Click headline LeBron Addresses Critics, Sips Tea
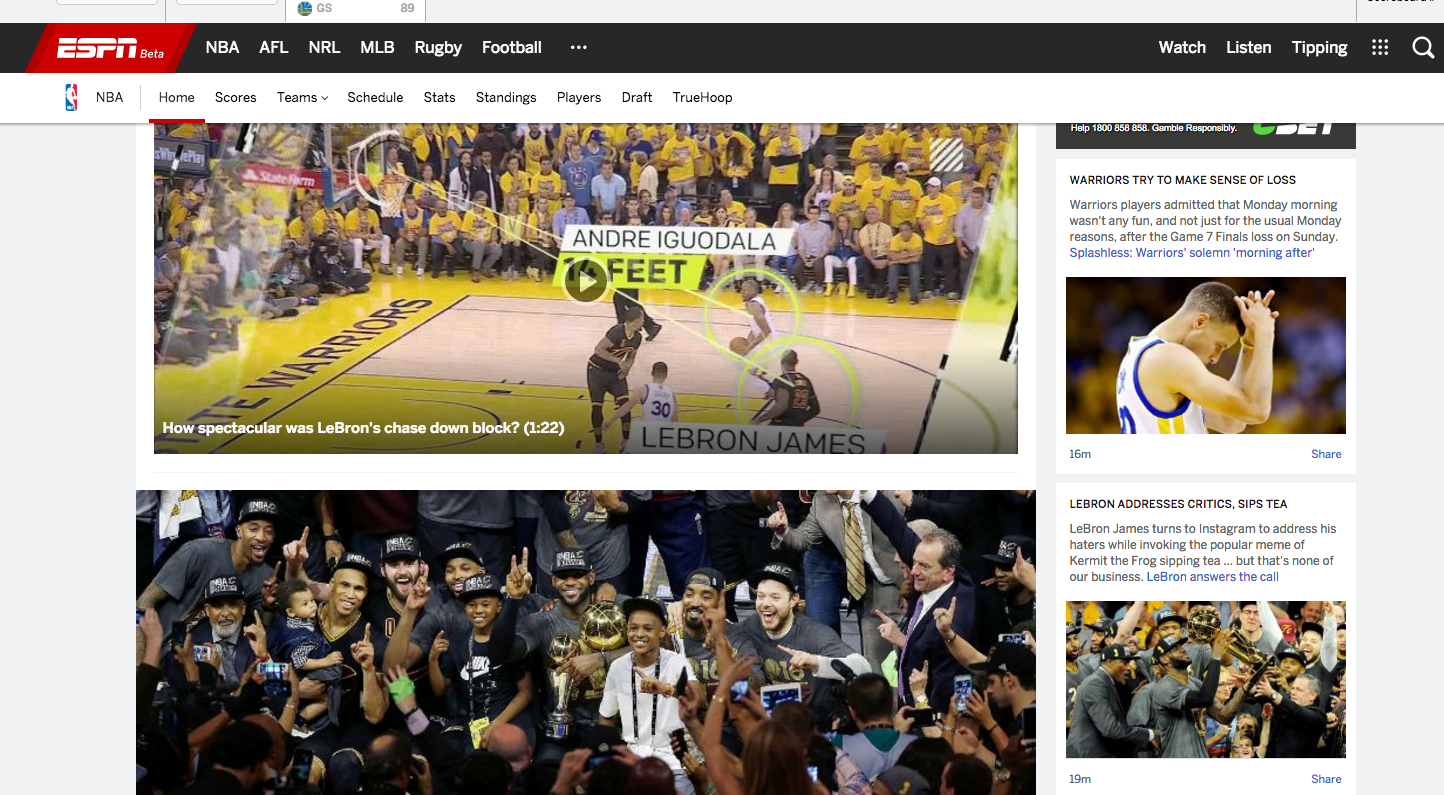Image resolution: width=1444 pixels, height=795 pixels. (x=1178, y=504)
